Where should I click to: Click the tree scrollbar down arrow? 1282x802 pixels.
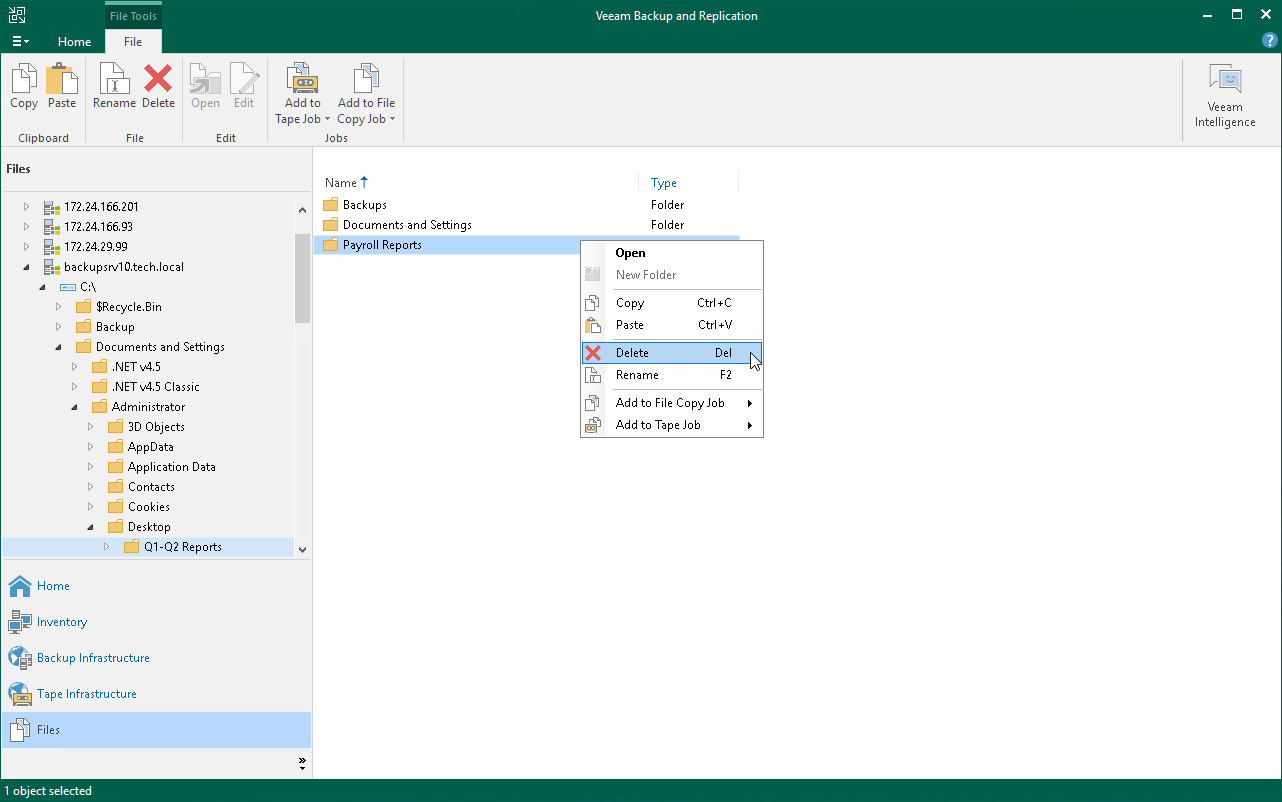tap(302, 549)
